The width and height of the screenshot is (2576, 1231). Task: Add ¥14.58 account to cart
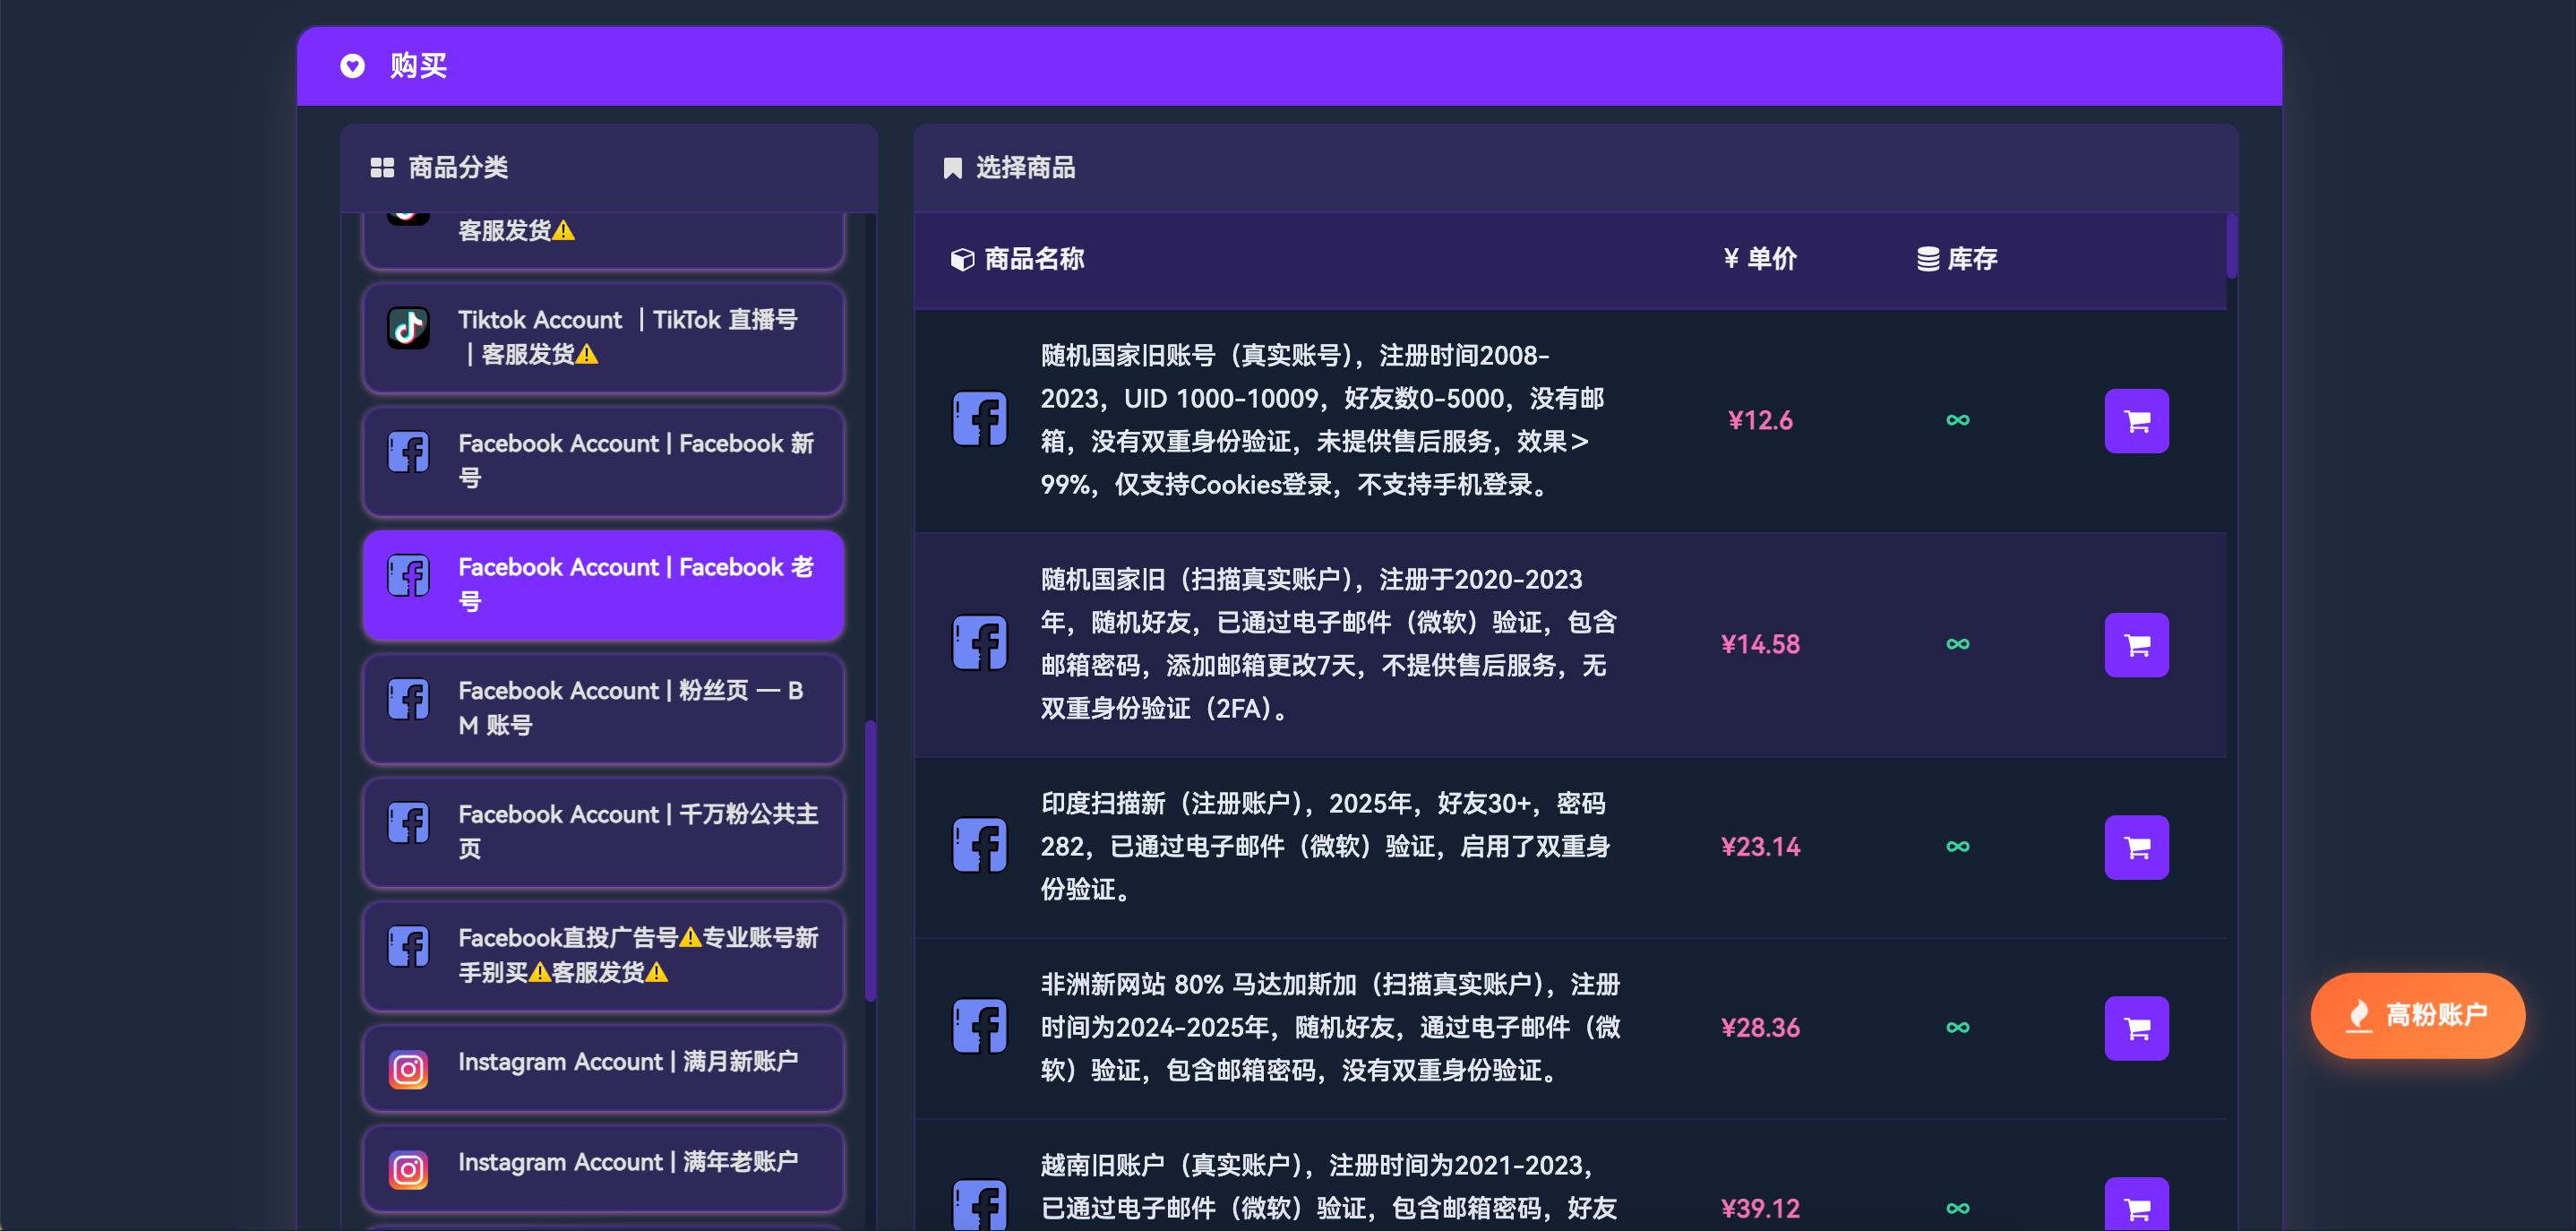coord(2135,645)
